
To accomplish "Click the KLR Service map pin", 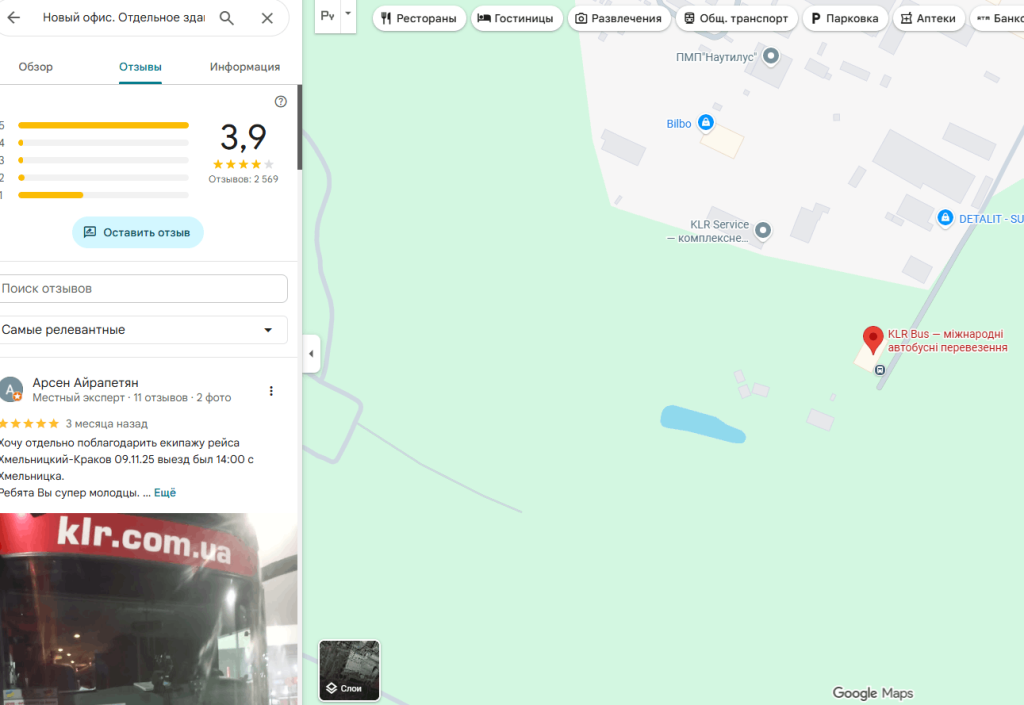I will coord(763,230).
